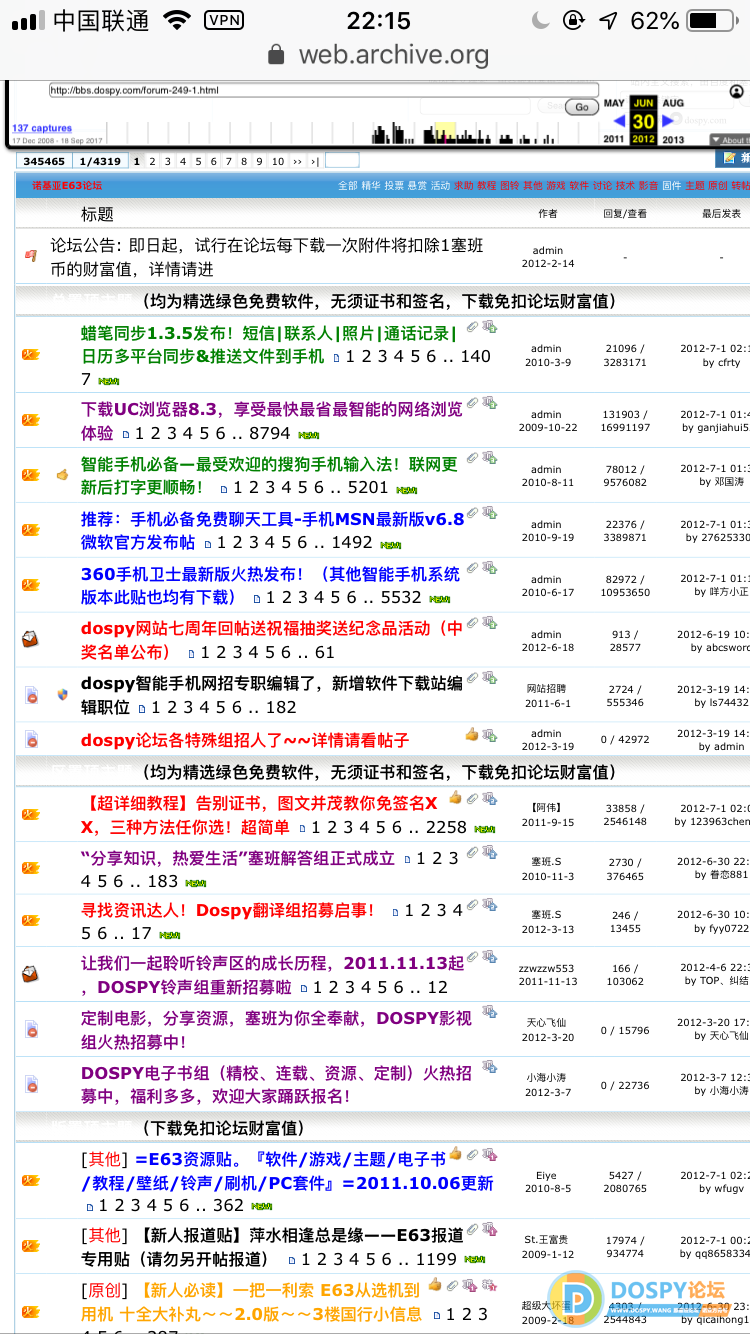Click locked thread icon beside 网招专职编辑 row
The image size is (750, 1334).
(31, 695)
